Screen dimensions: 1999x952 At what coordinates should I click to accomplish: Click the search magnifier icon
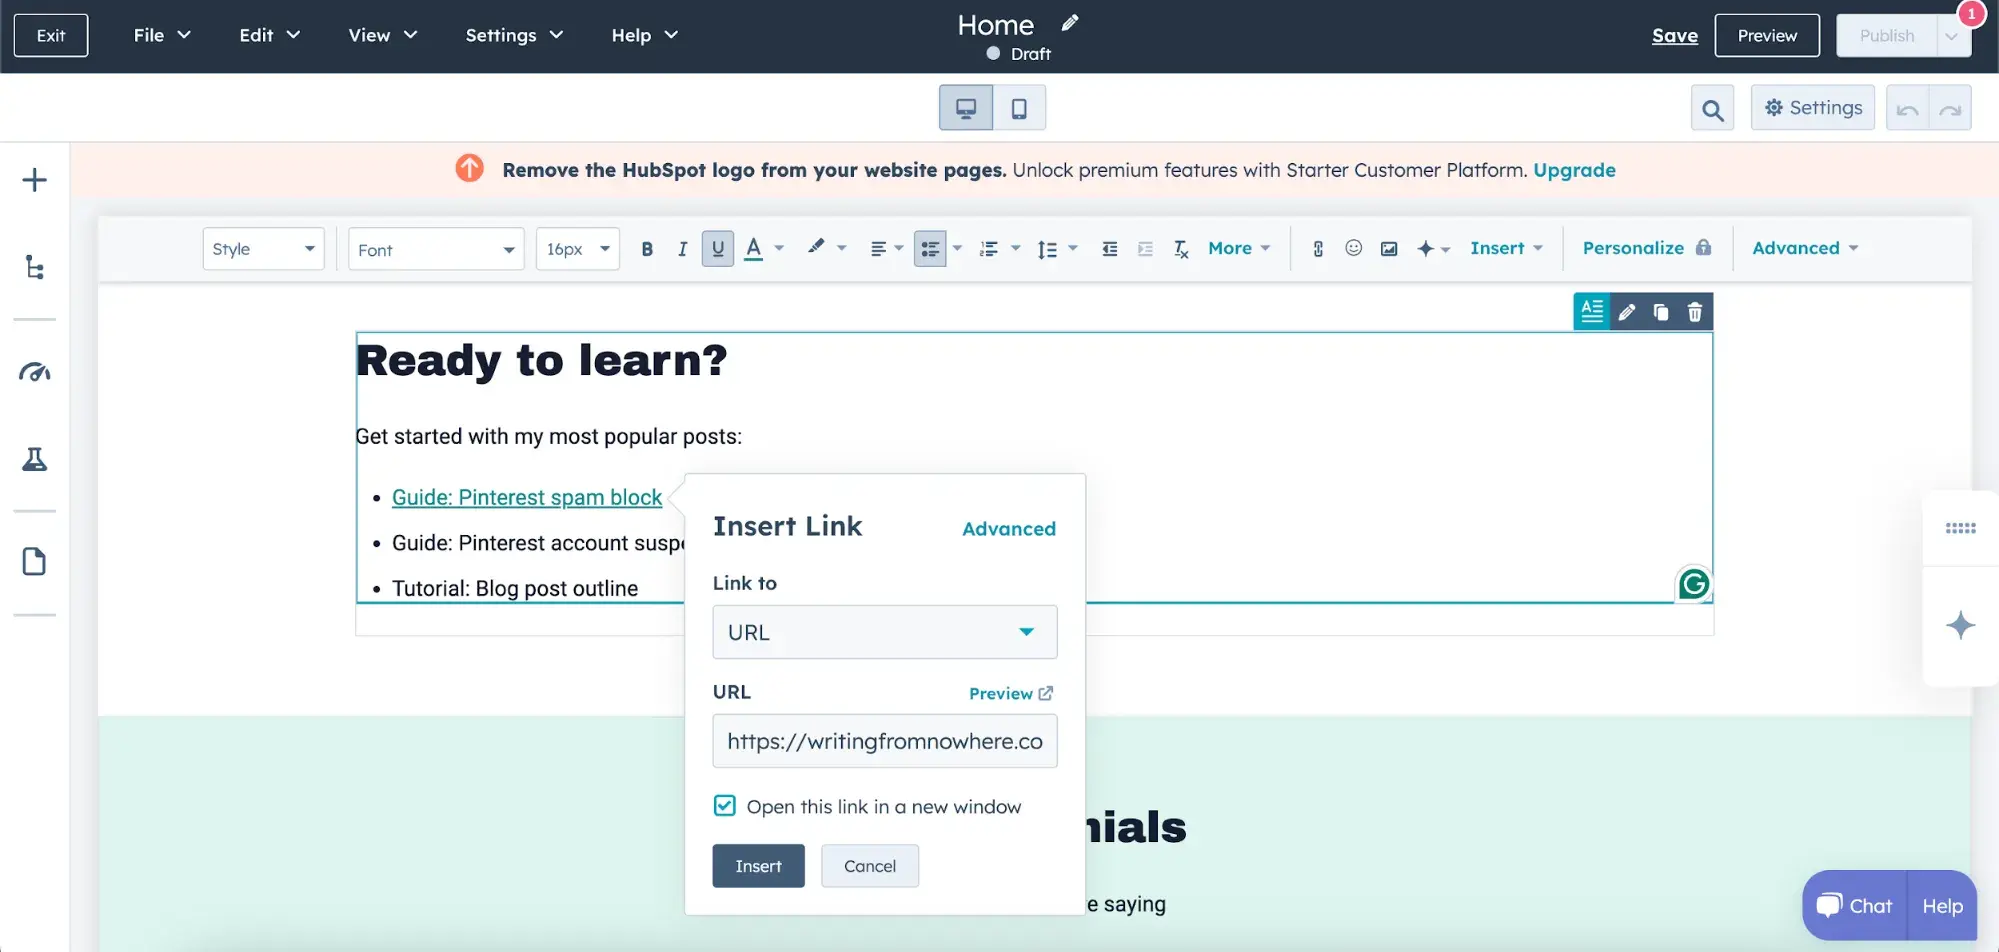[1712, 109]
